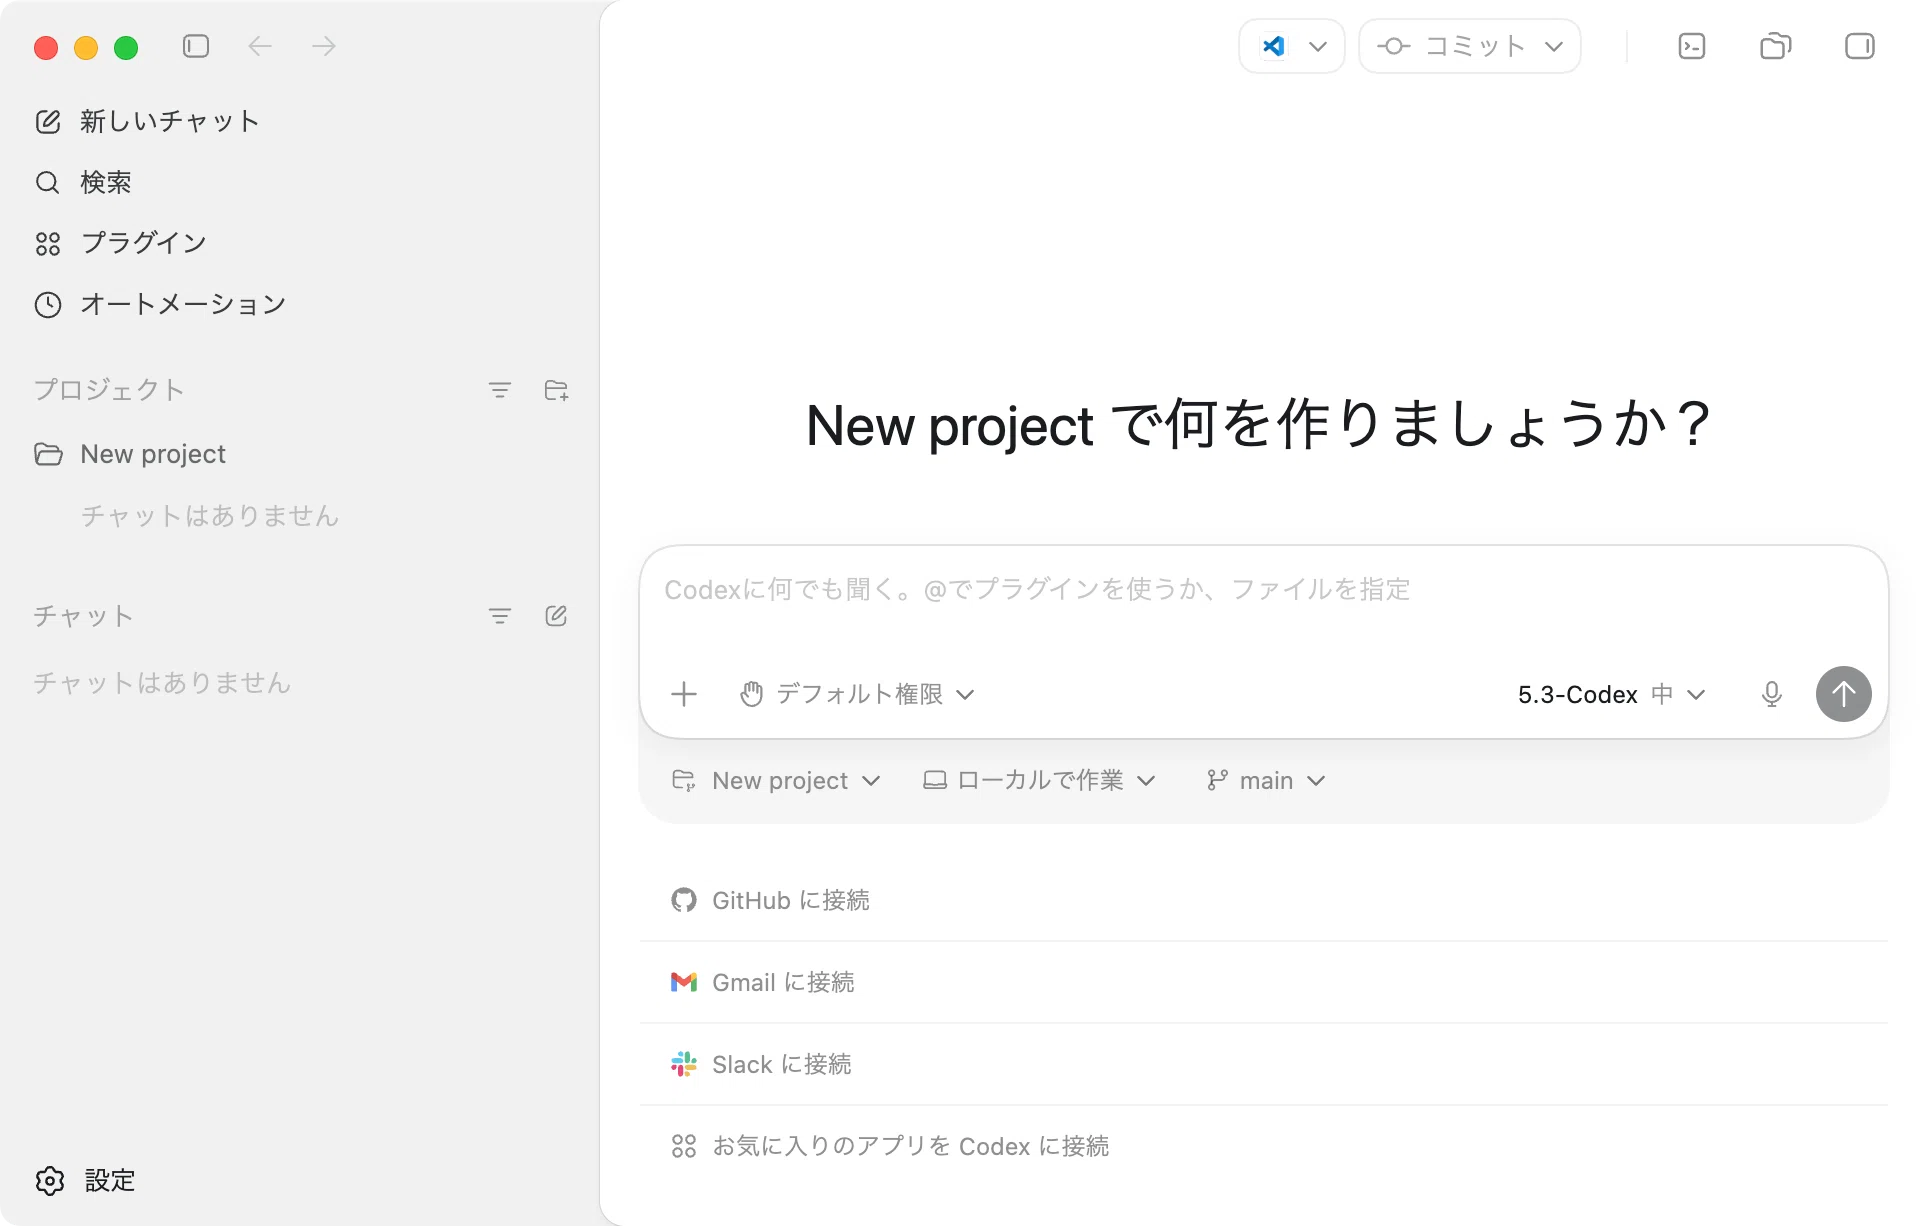Image resolution: width=1928 pixels, height=1226 pixels.
Task: Open settings (設定)
Action: pos(85,1180)
